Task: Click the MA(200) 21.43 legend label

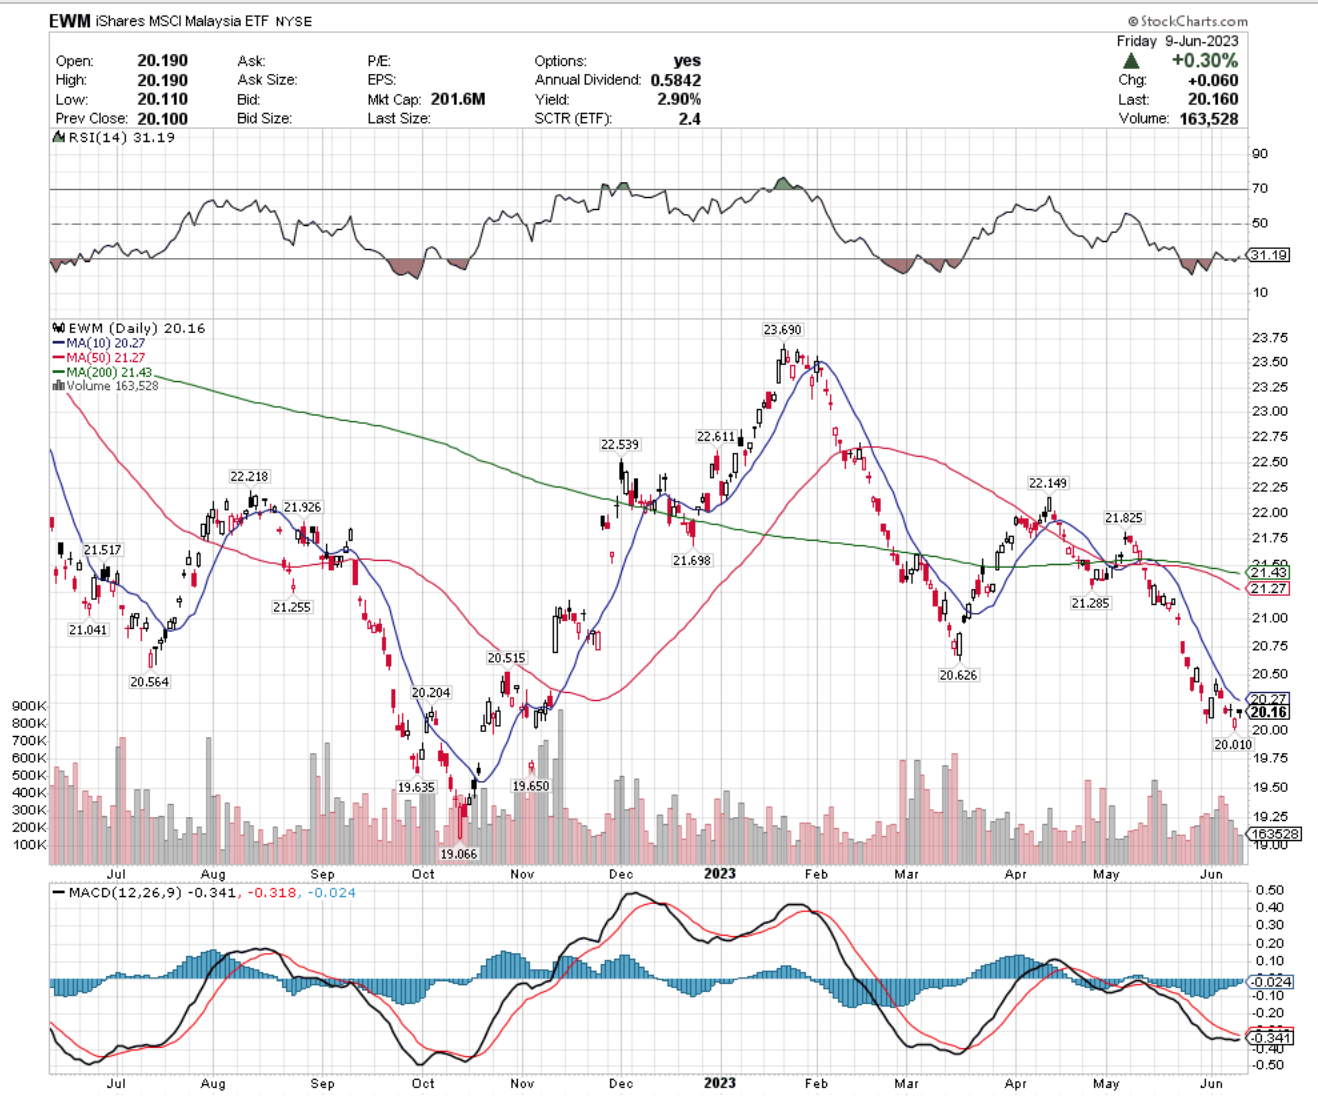Action: pyautogui.click(x=110, y=372)
